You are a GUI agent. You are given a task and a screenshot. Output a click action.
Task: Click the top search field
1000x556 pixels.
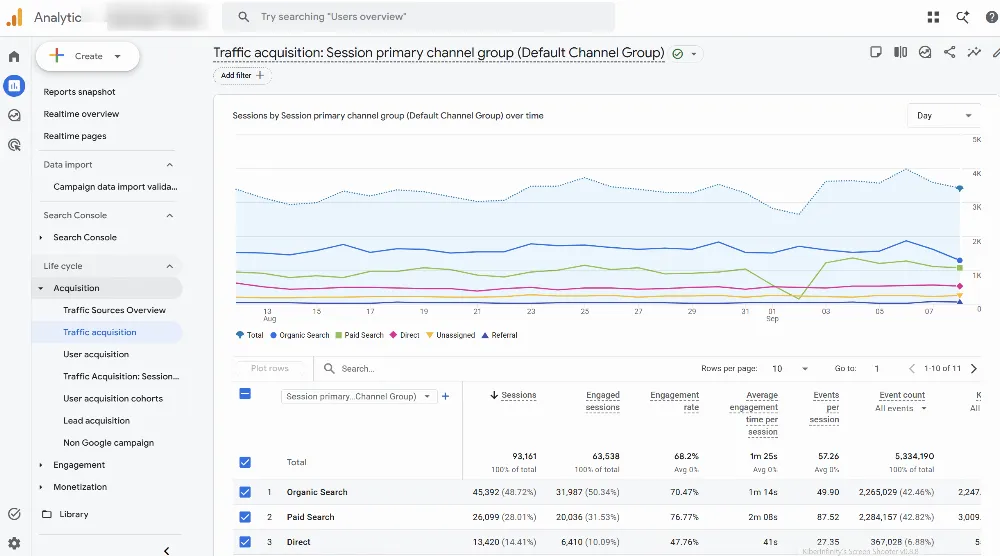tap(418, 17)
